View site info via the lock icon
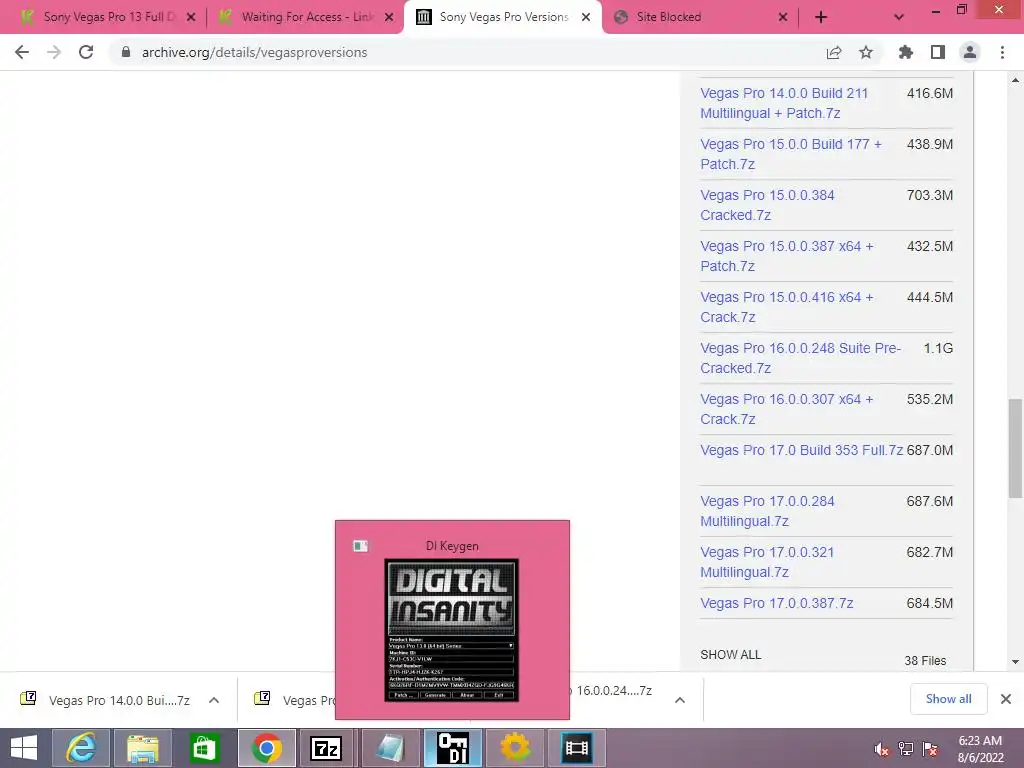Viewport: 1024px width, 768px height. [x=126, y=52]
